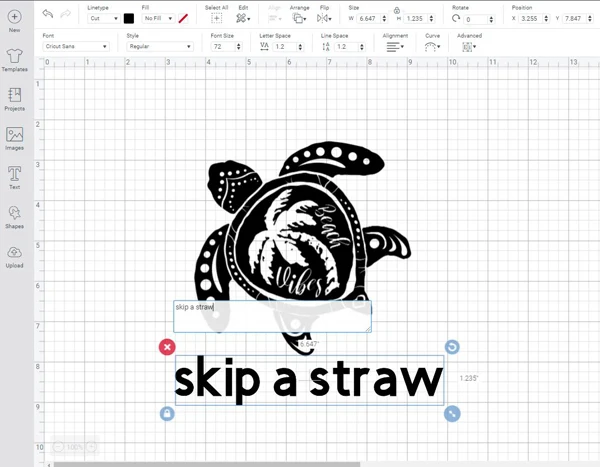Click the zoom out minus button
The height and width of the screenshot is (467, 600).
tap(58, 446)
